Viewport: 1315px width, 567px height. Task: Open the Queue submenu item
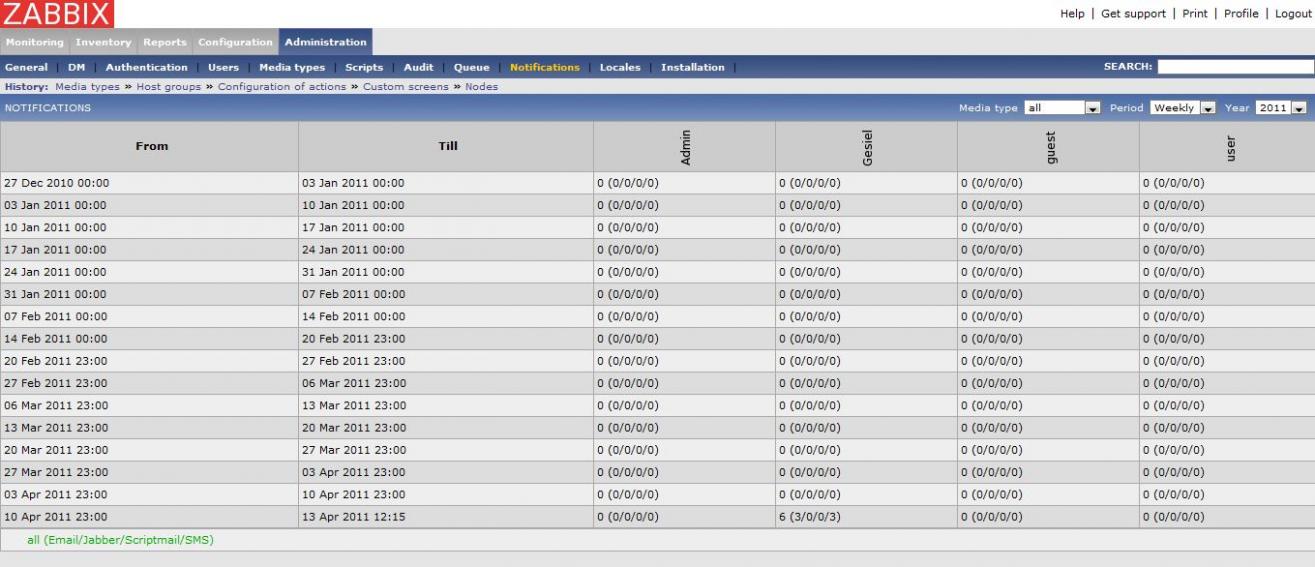click(471, 67)
